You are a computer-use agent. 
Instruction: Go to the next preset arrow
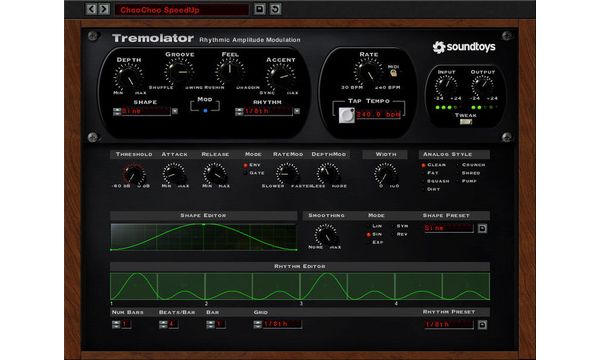pyautogui.click(x=104, y=9)
